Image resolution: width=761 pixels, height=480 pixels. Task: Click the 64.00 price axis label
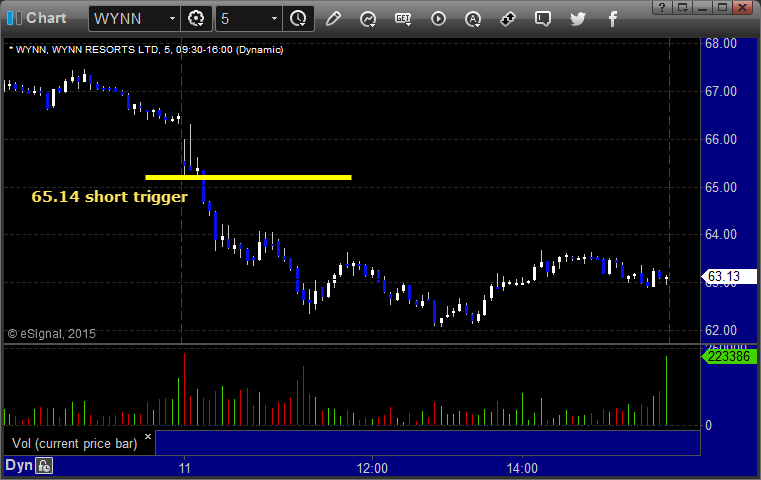pyautogui.click(x=721, y=234)
